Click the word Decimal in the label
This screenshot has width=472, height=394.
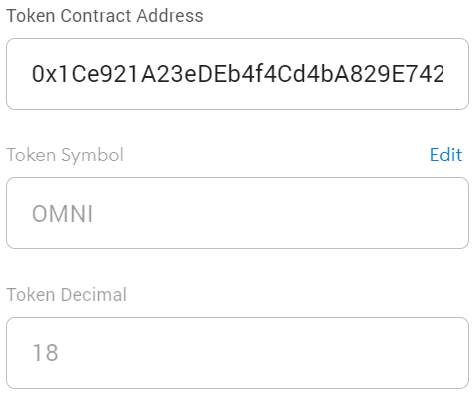95,295
